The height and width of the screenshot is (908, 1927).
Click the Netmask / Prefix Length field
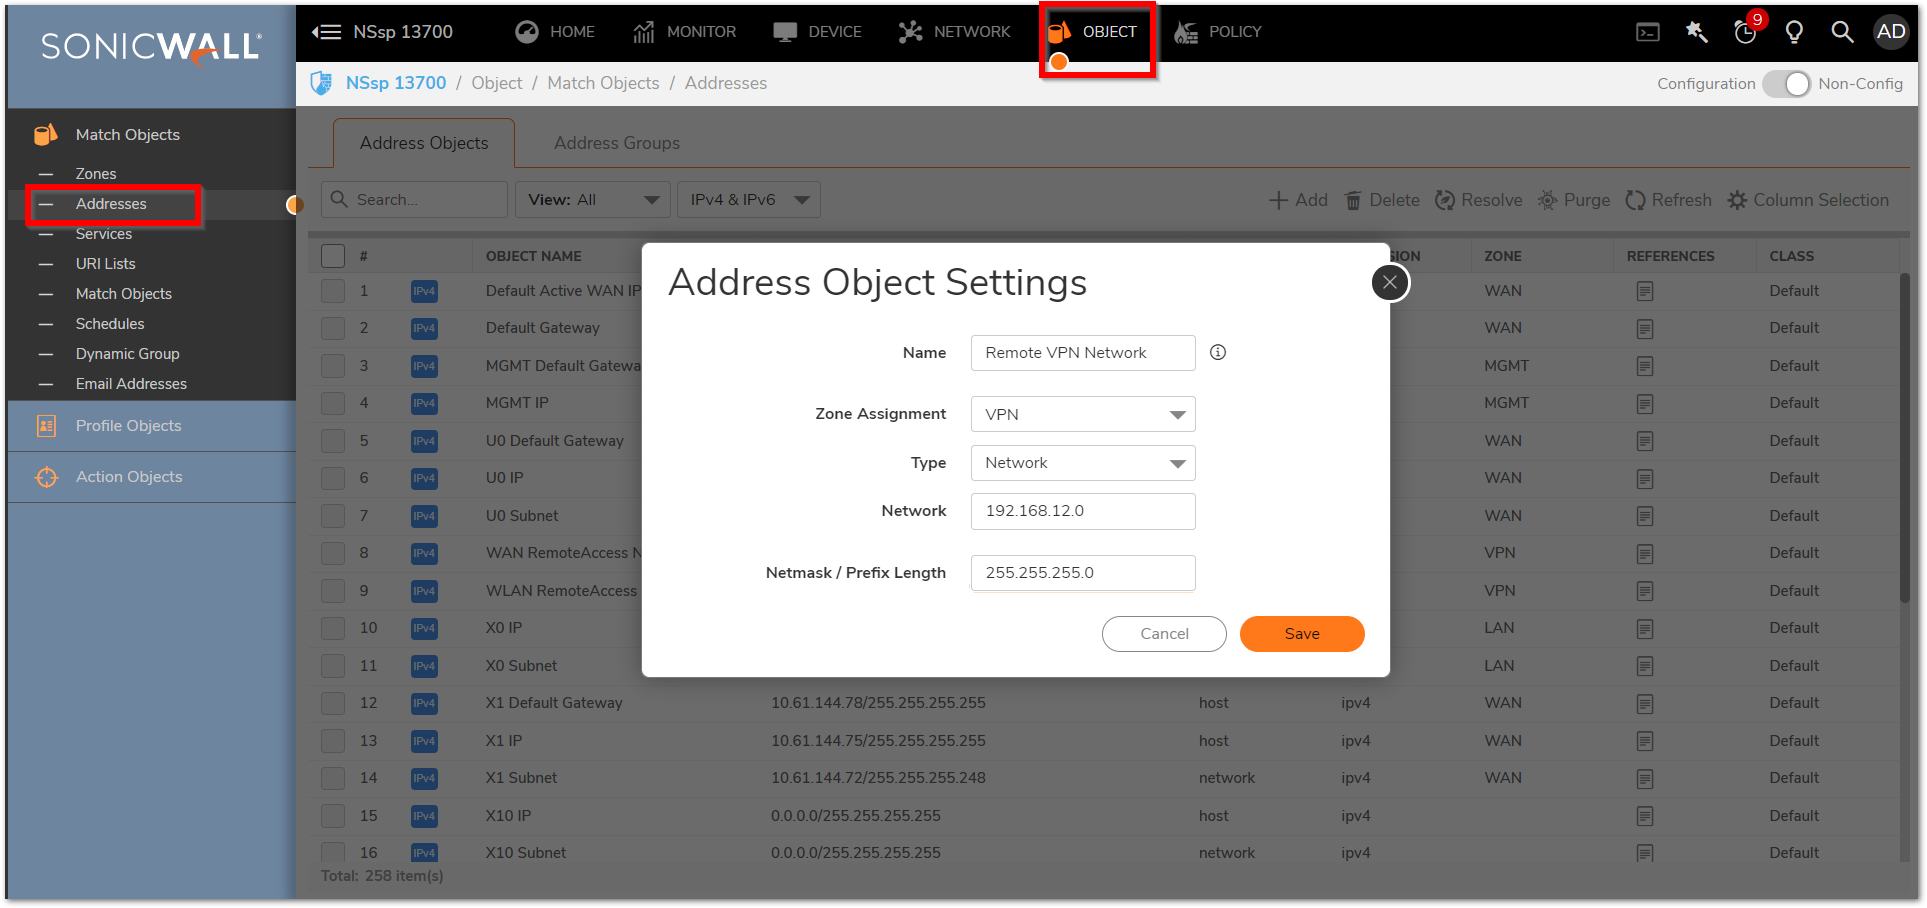tap(1082, 573)
